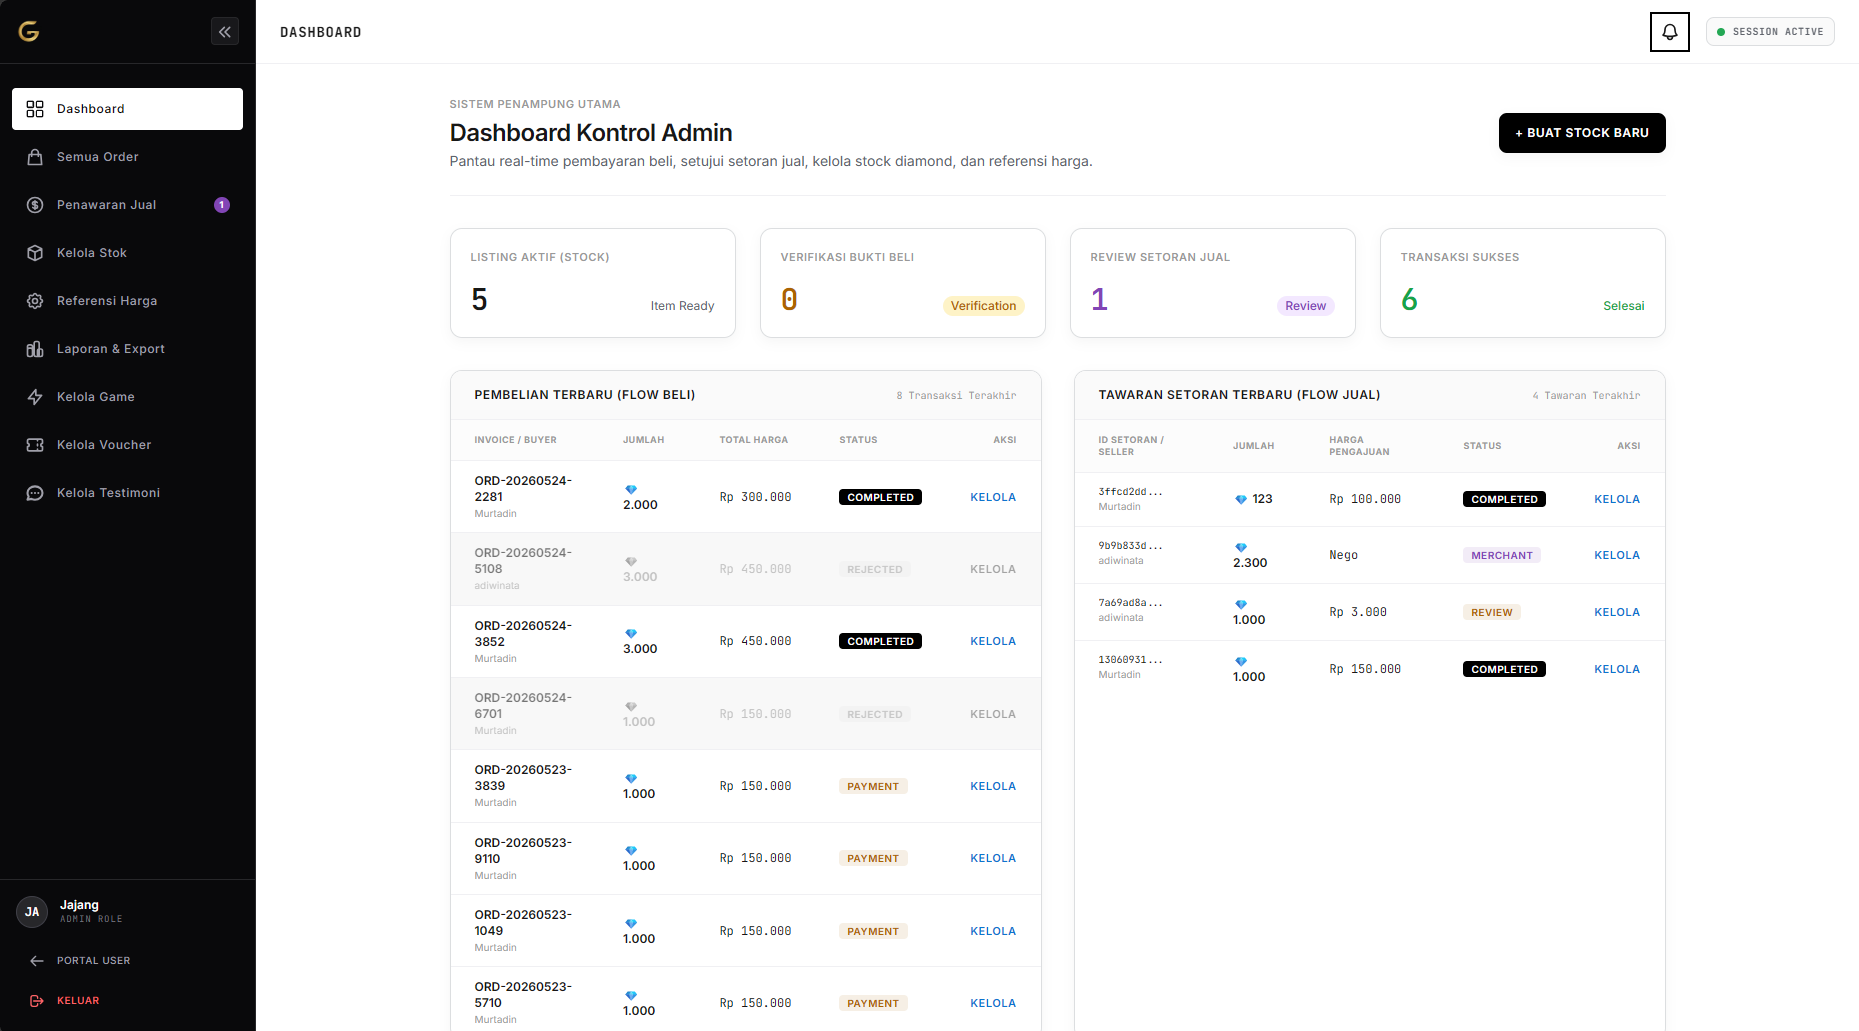Viewport: 1859px width, 1031px height.
Task: Click Kelola for order ORD-20260523-9110
Action: tap(993, 858)
